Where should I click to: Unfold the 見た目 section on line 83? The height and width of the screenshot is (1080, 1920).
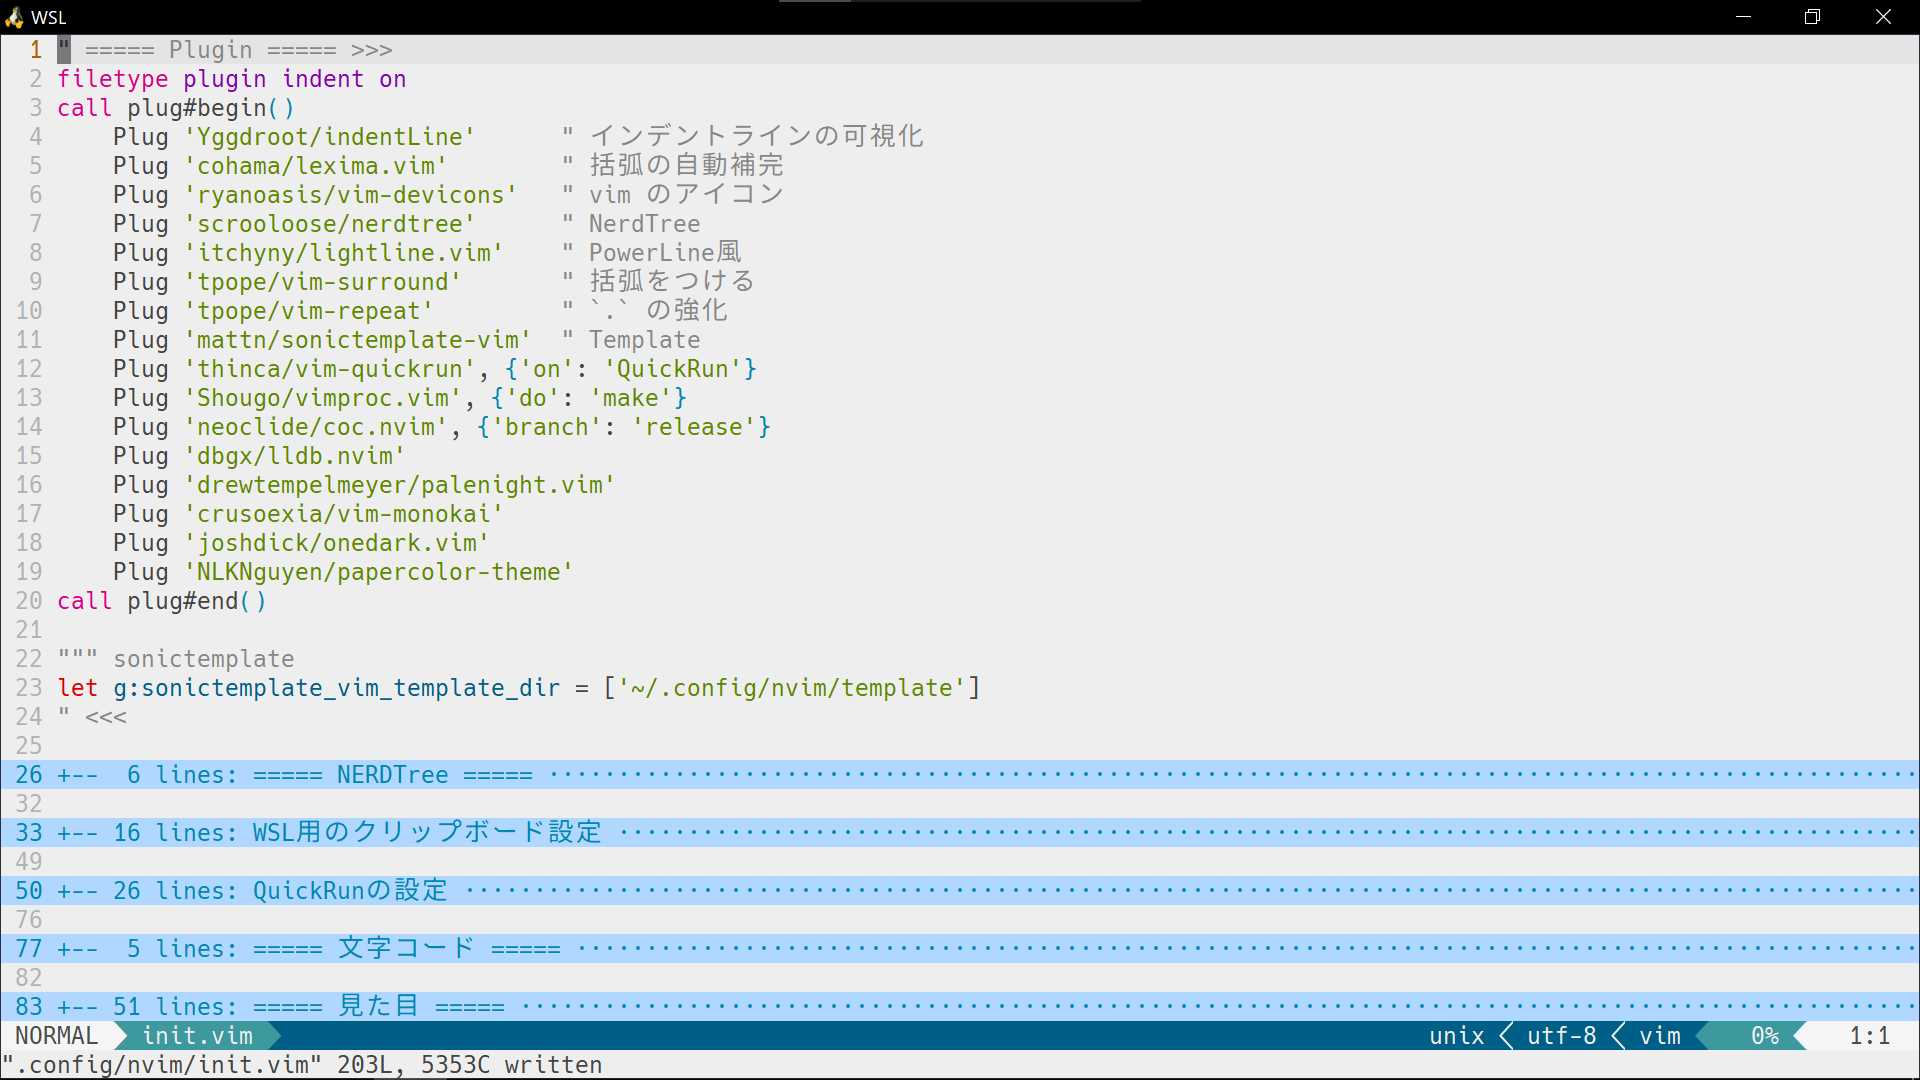click(x=378, y=1007)
